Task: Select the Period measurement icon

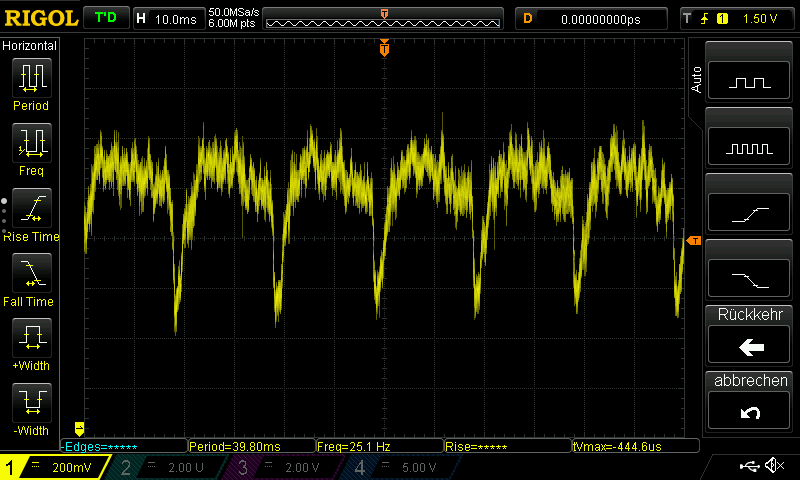Action: (x=31, y=78)
